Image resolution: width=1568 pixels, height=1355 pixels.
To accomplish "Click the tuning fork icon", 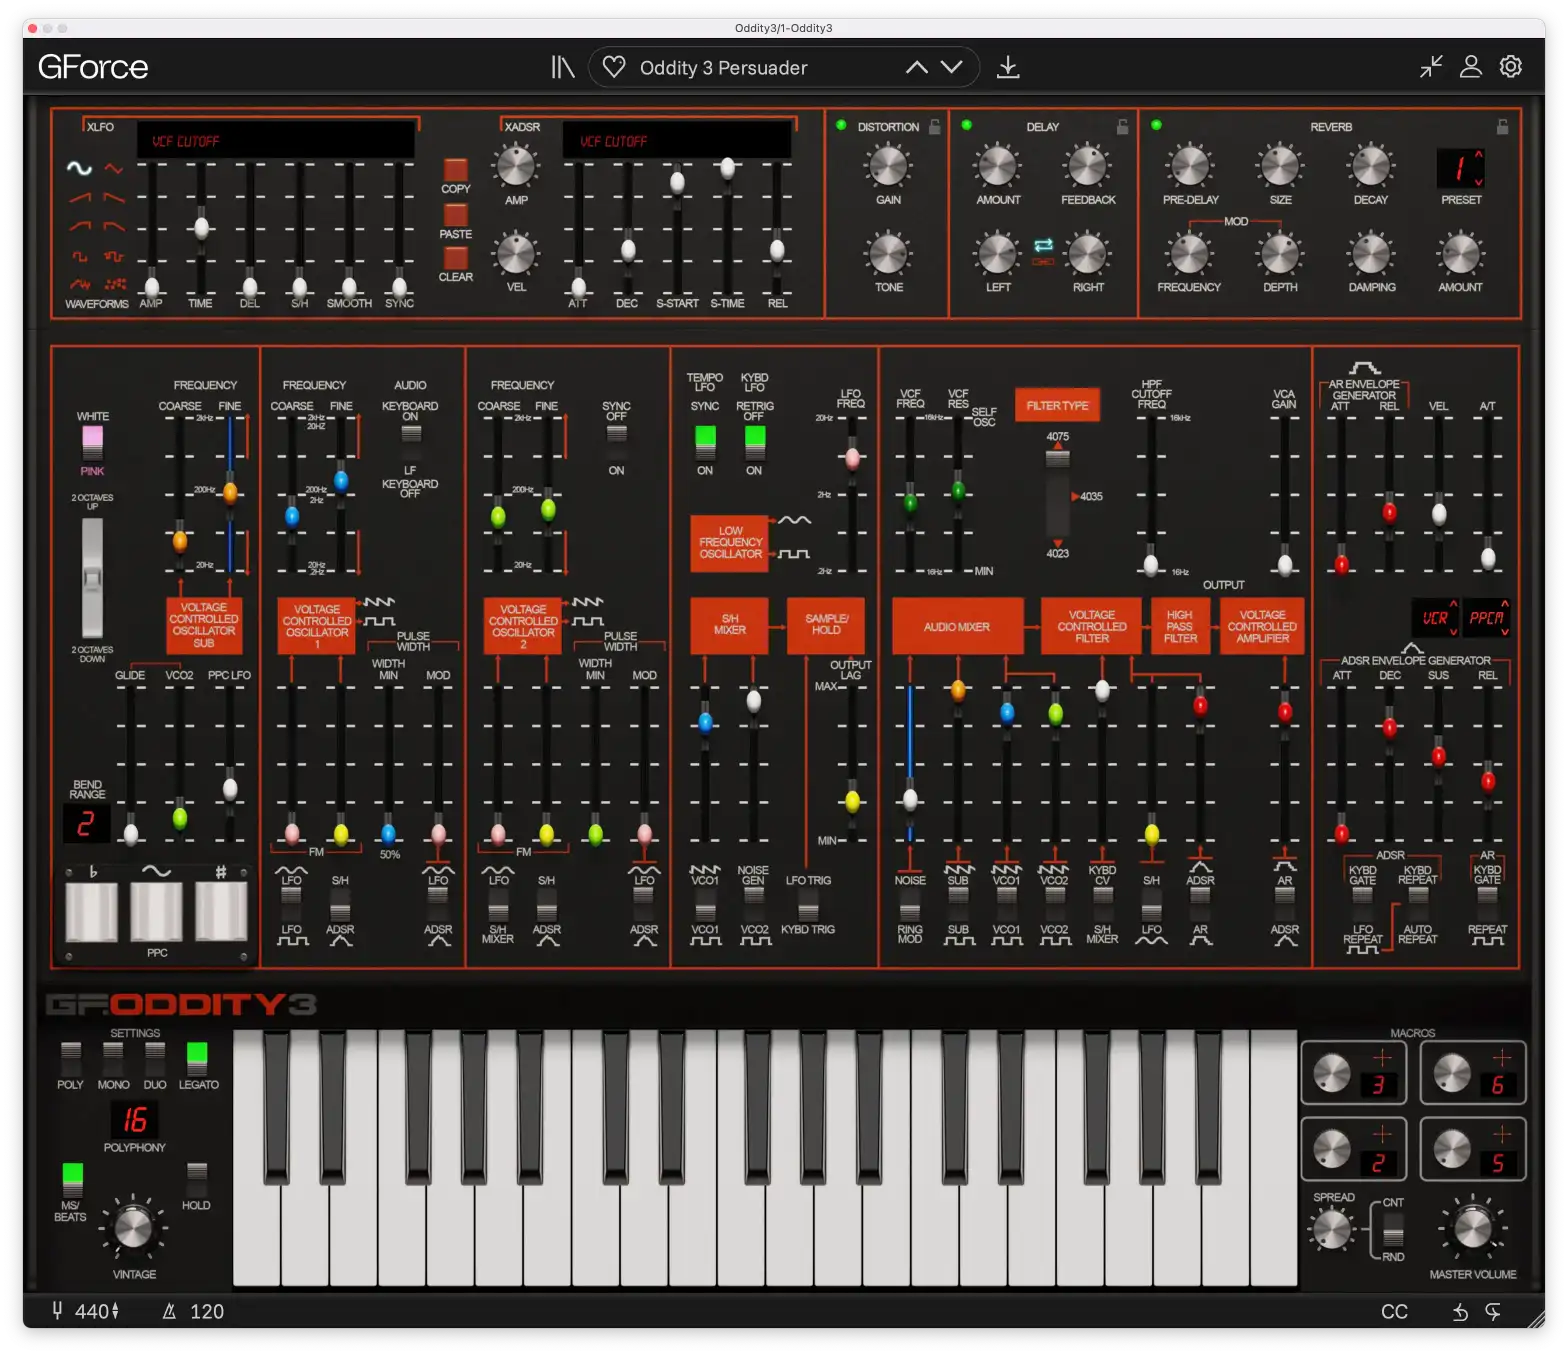I will coord(58,1311).
